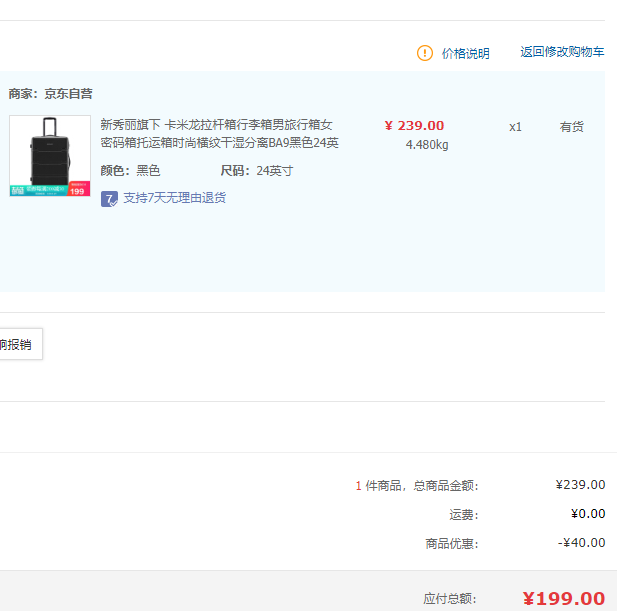Click the orange exclamation price info icon
617x611 pixels.
tap(425, 53)
